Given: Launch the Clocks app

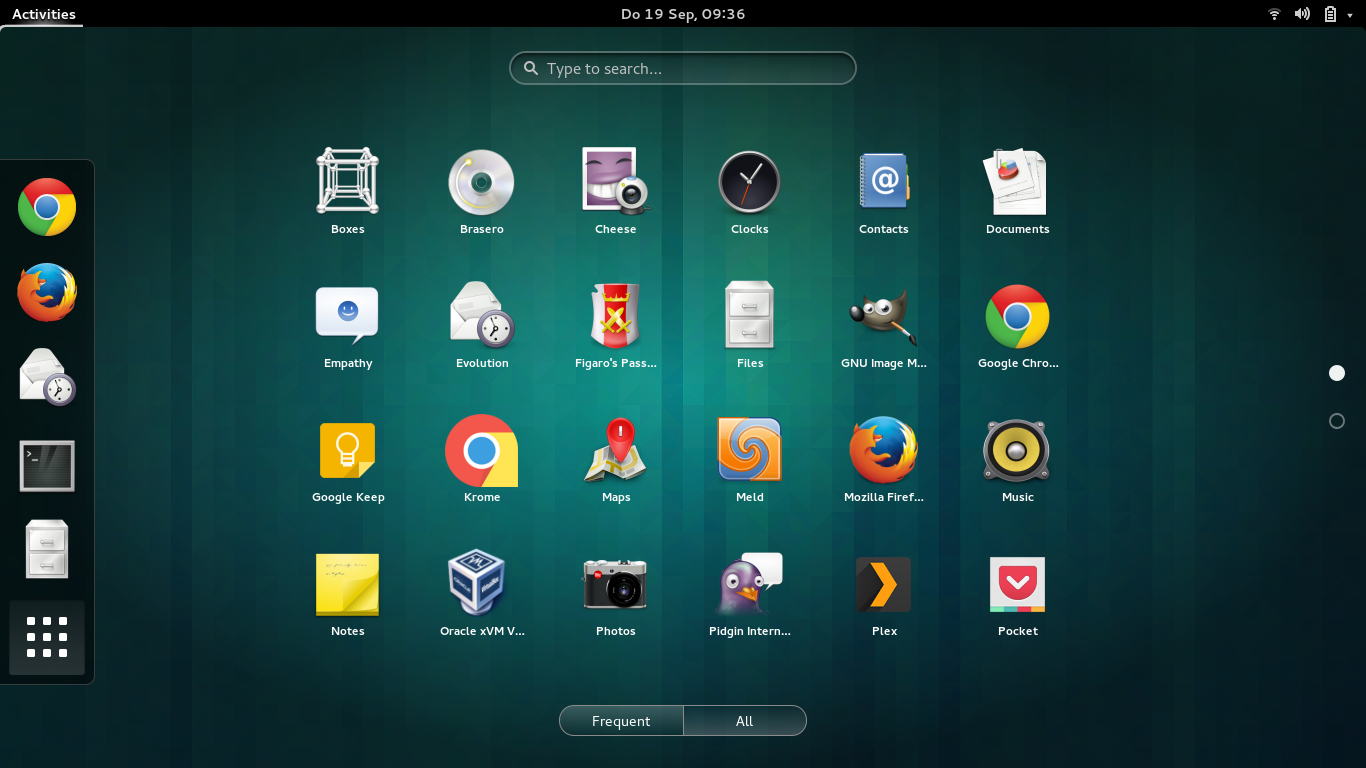Looking at the screenshot, I should point(749,182).
